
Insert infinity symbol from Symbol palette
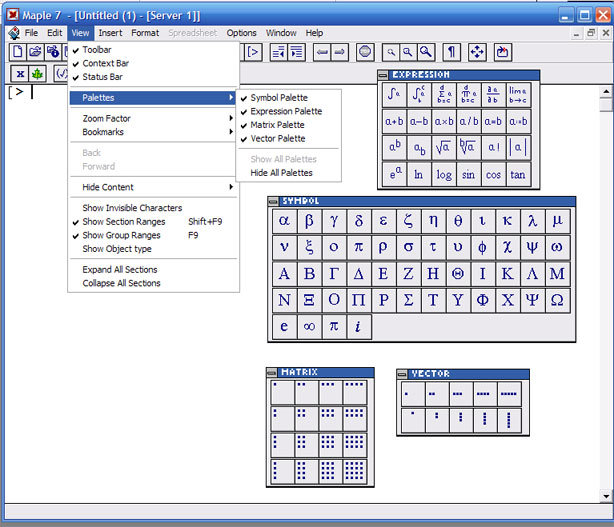pos(309,326)
